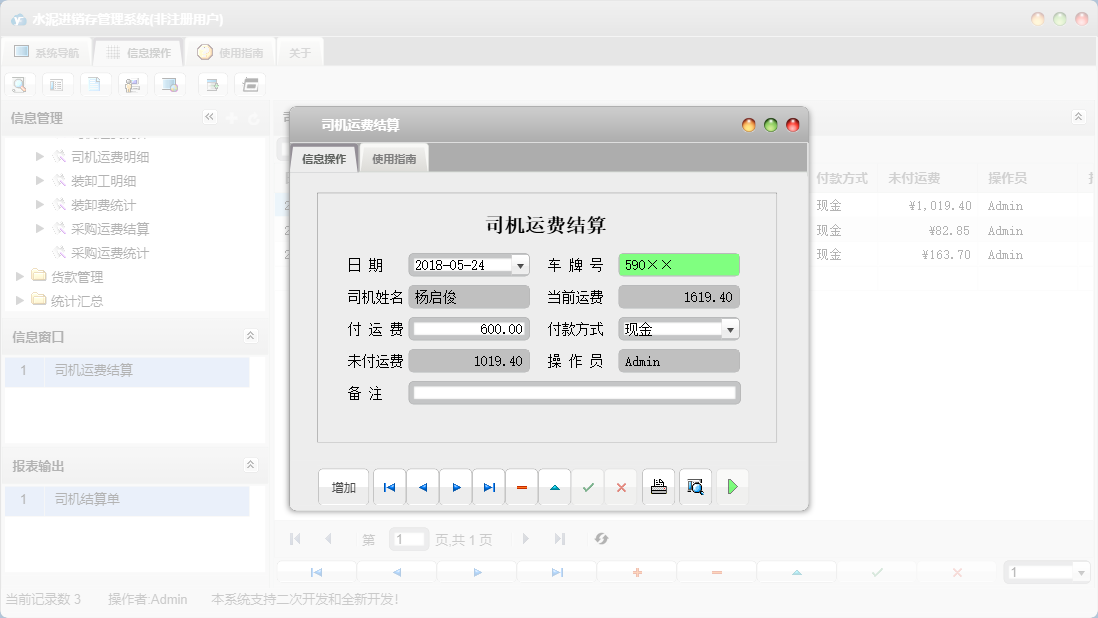Viewport: 1098px width, 618px height.
Task: Click the 增加 add button
Action: [x=343, y=487]
